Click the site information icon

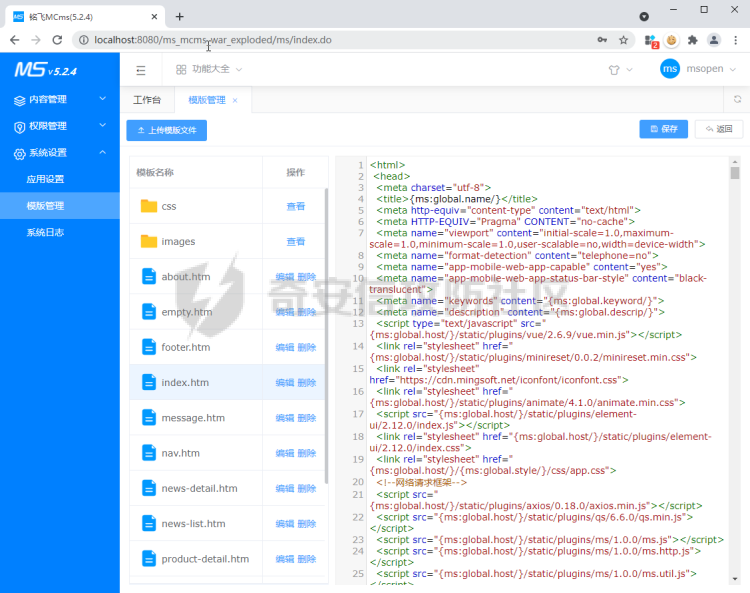point(84,40)
